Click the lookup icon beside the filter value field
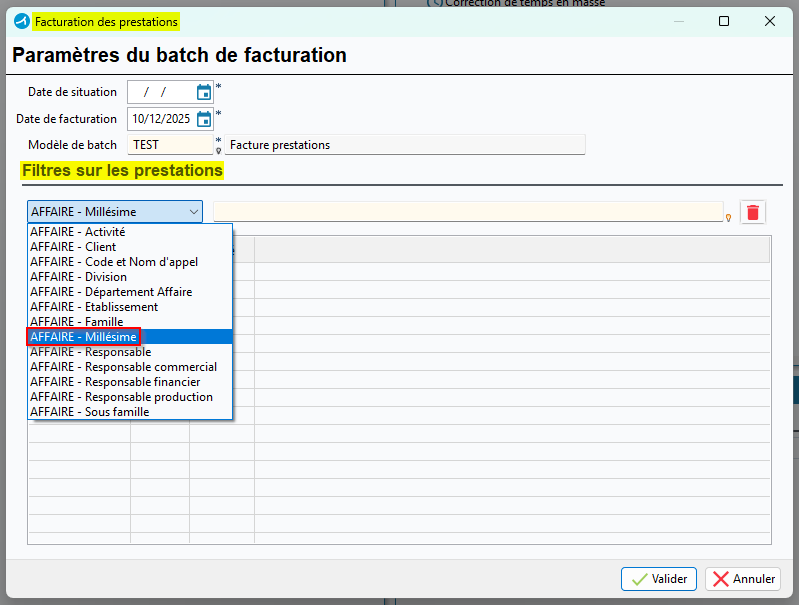 [728, 217]
